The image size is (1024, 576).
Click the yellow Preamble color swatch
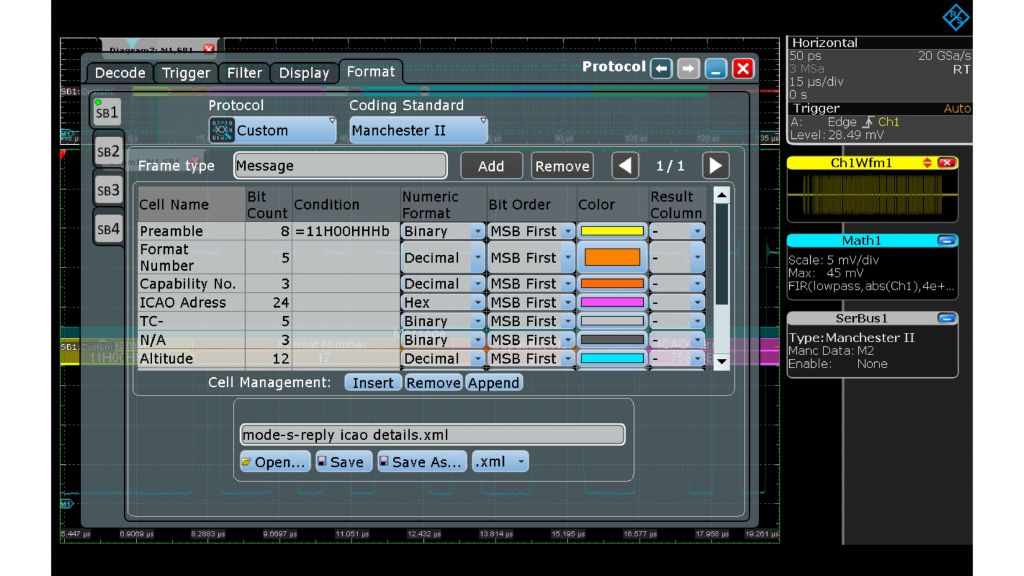click(x=611, y=231)
